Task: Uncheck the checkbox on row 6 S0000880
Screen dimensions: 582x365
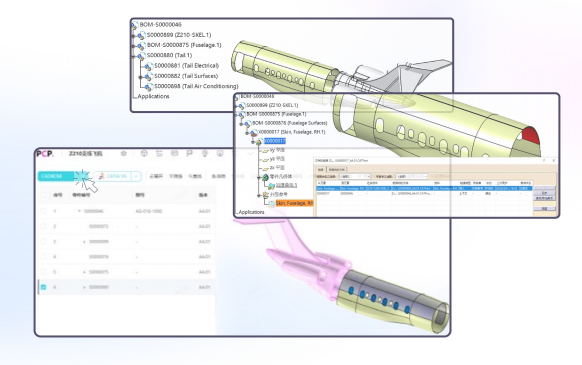Action: (43, 287)
